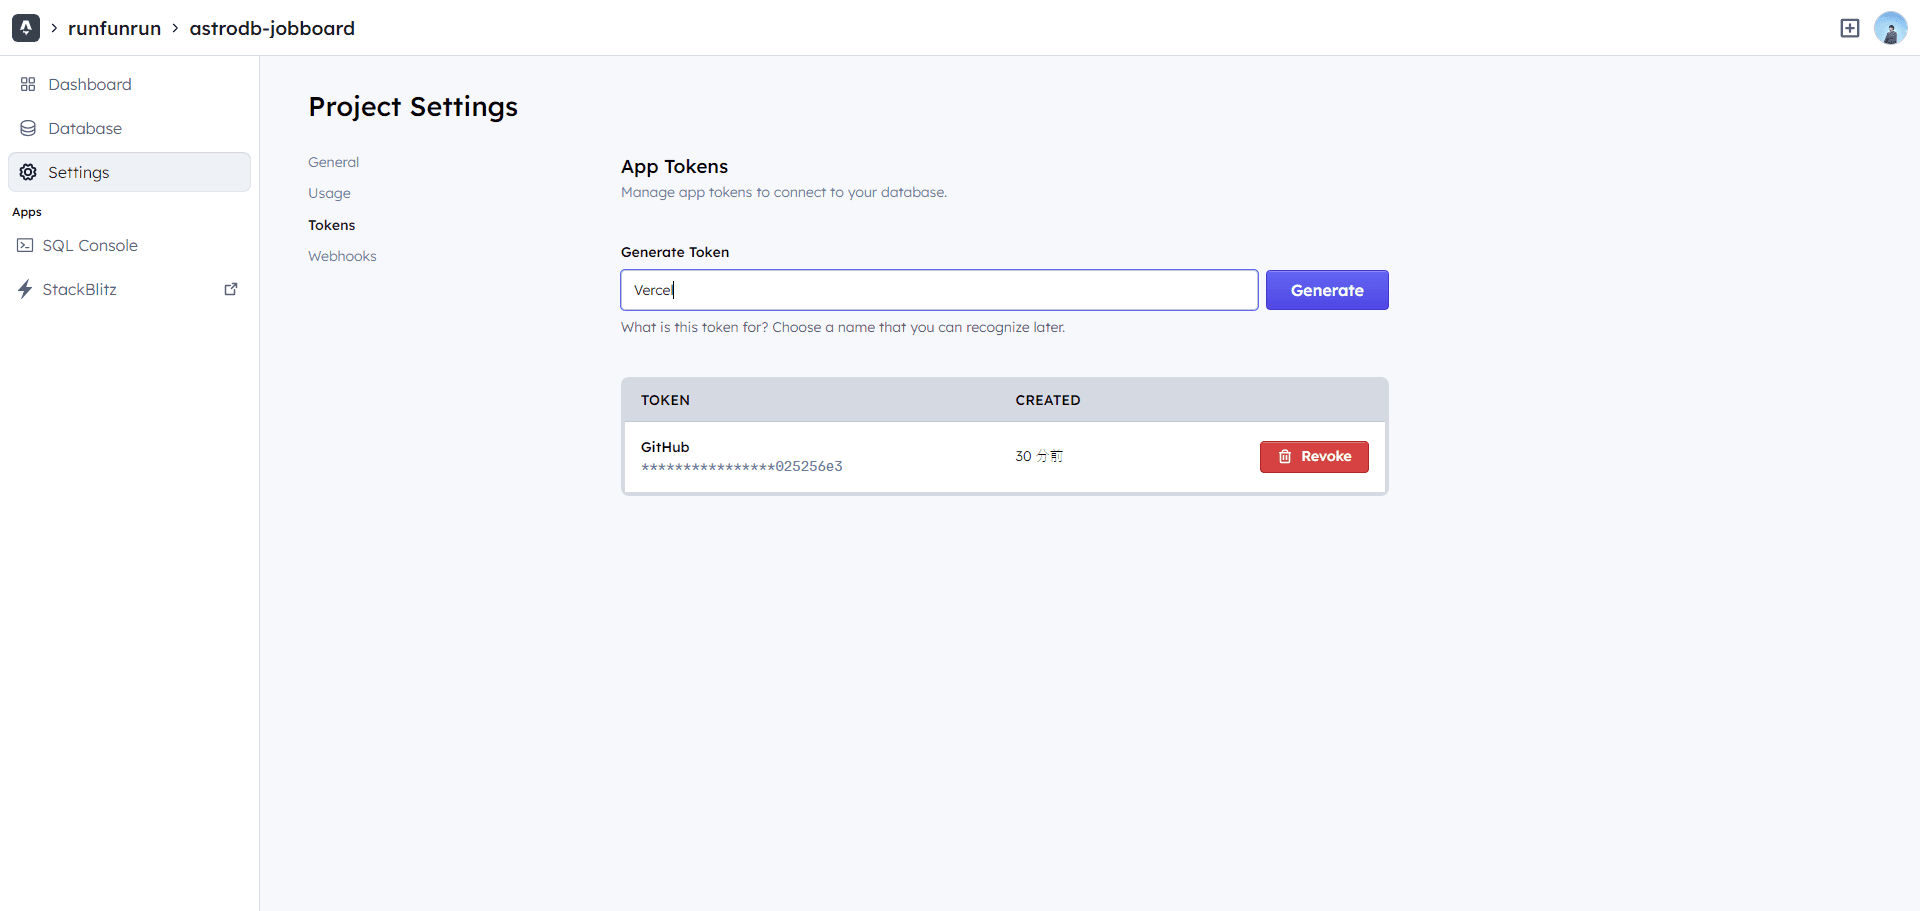Click StackBlitz external link arrow icon
The width and height of the screenshot is (1920, 911).
click(231, 289)
